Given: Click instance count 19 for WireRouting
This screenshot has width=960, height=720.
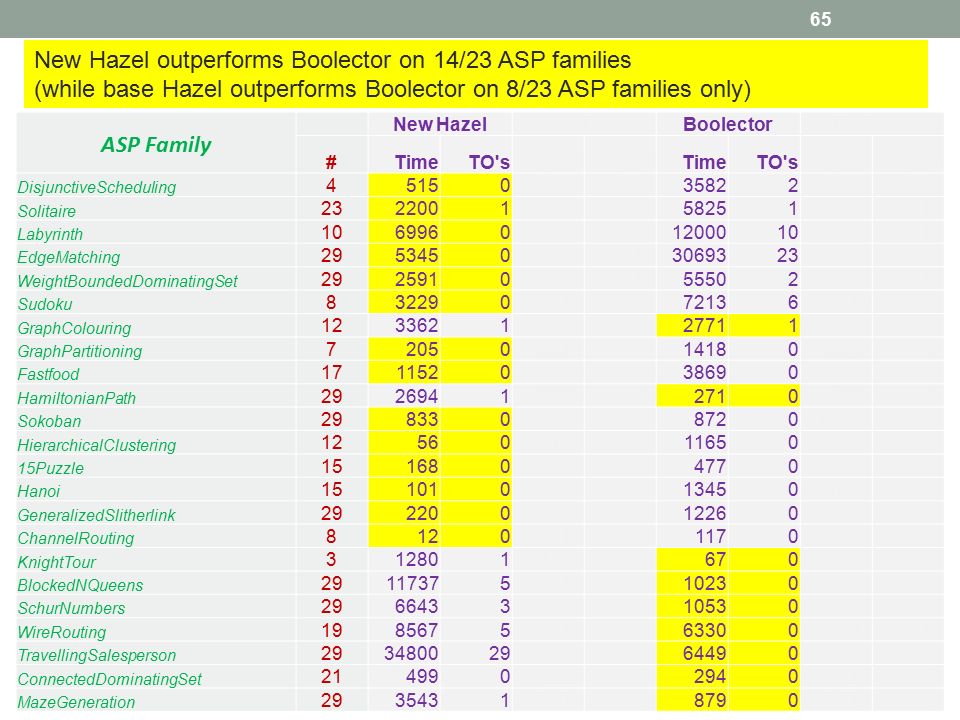Looking at the screenshot, I should (331, 630).
